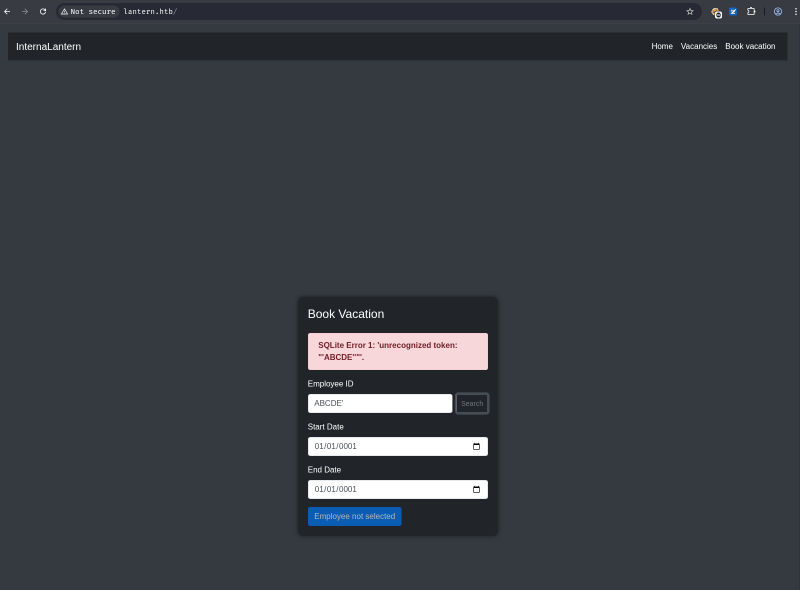
Task: Click the Employee not selected button
Action: 354,516
